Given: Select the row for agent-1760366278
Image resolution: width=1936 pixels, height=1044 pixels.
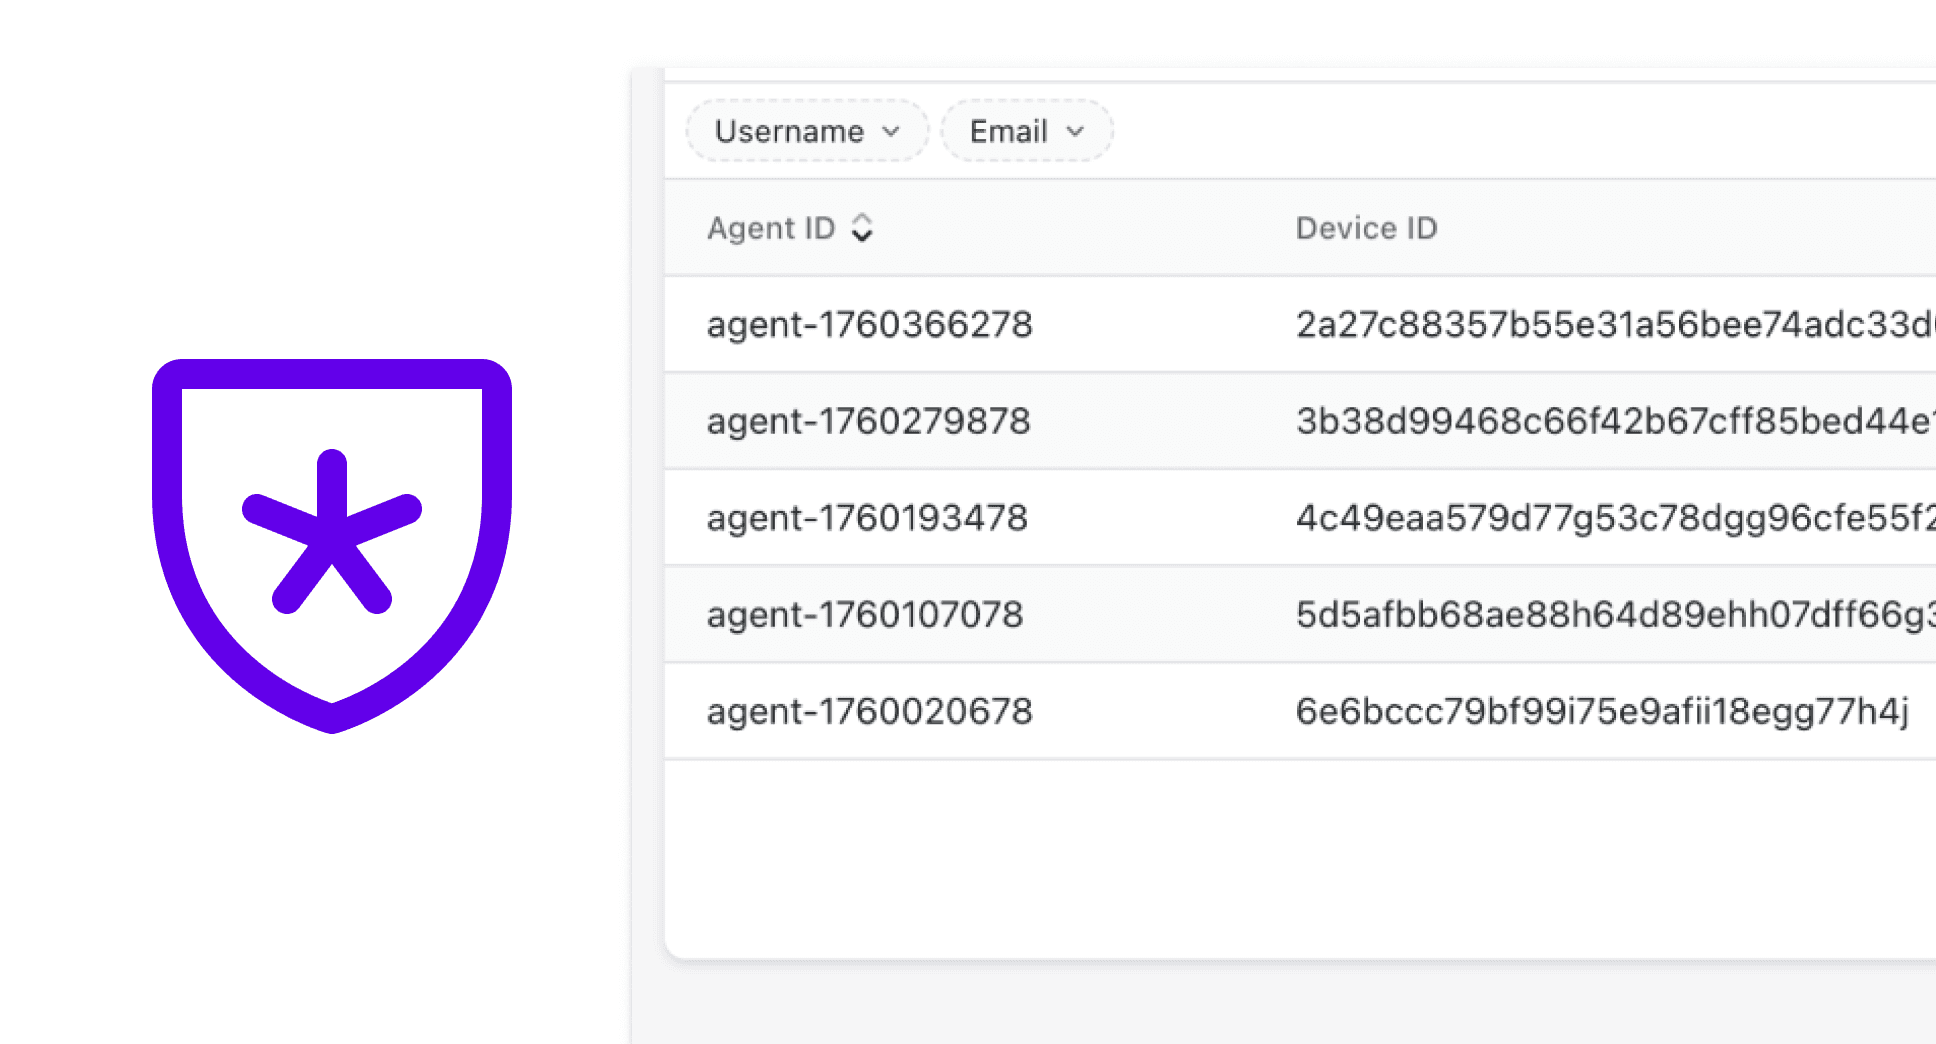Looking at the screenshot, I should click(x=869, y=323).
